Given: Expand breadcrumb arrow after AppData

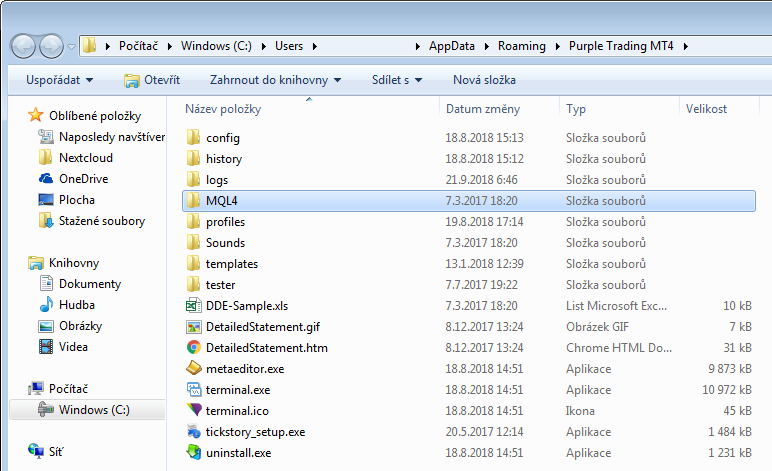Looking at the screenshot, I should pos(486,46).
